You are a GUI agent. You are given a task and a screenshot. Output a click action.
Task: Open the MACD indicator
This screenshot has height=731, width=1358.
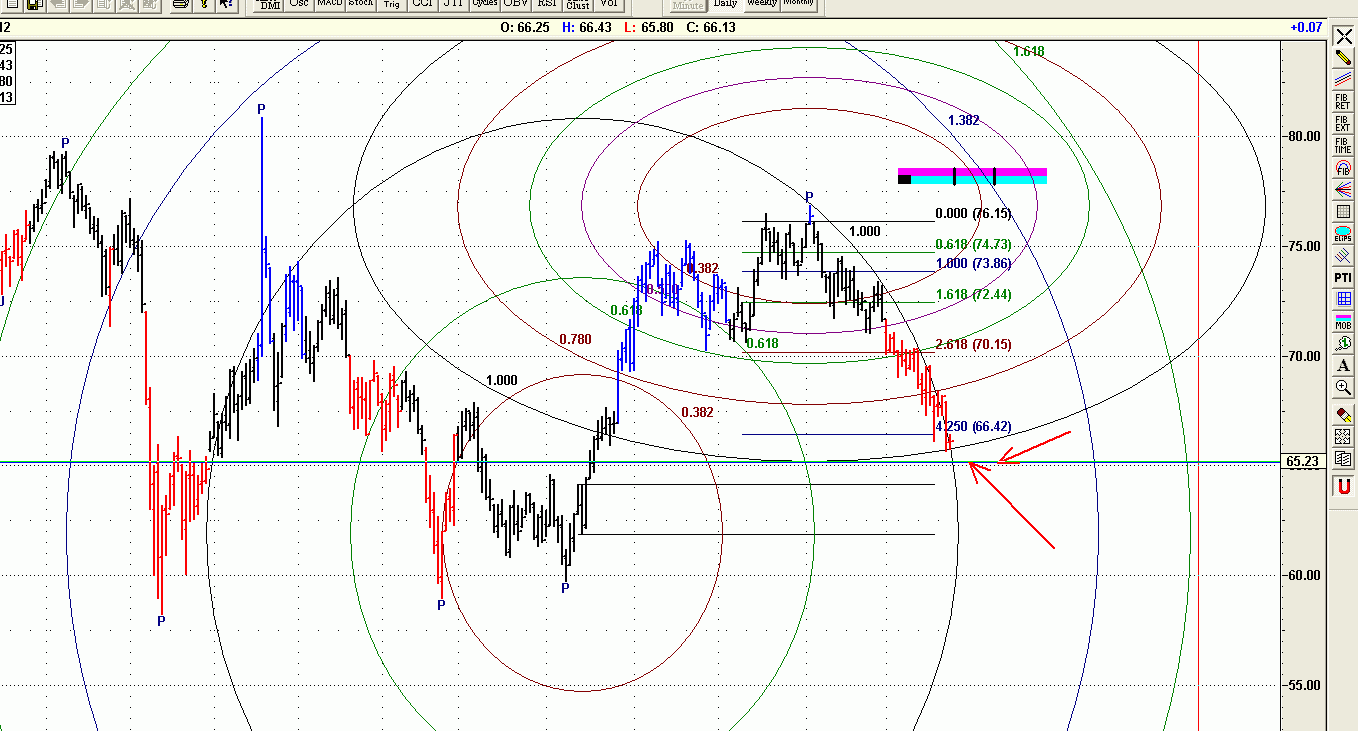click(329, 4)
